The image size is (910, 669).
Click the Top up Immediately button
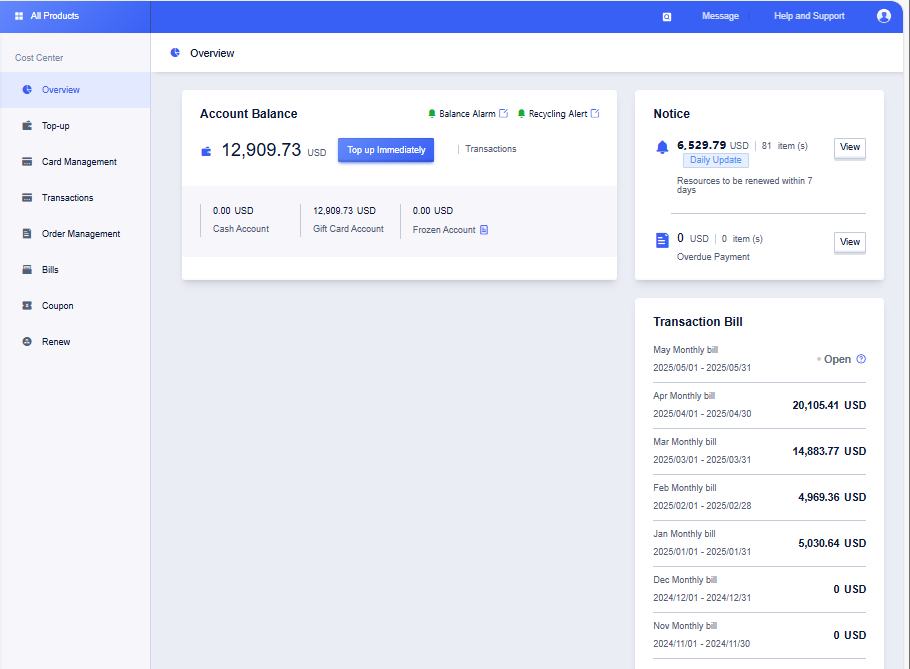pos(386,150)
